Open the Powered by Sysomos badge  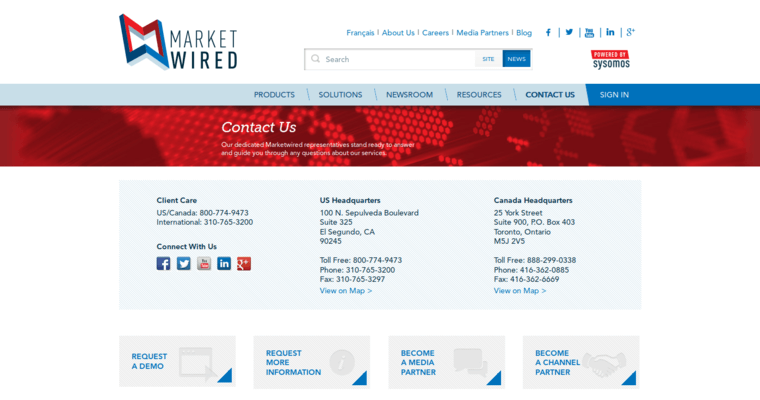point(610,60)
